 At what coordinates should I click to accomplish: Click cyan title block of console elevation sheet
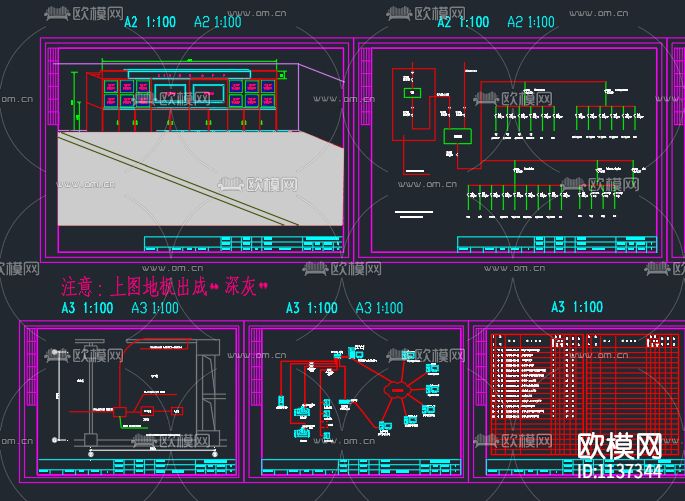click(x=243, y=244)
